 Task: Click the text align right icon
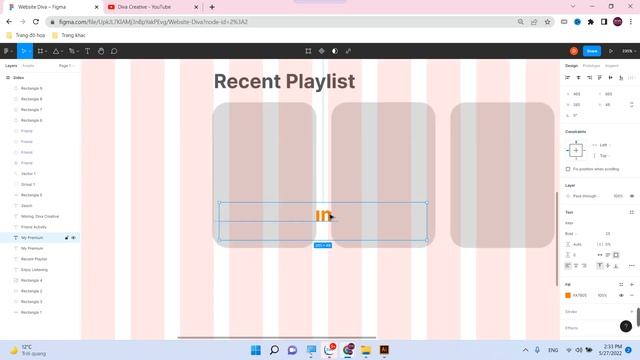coord(584,266)
